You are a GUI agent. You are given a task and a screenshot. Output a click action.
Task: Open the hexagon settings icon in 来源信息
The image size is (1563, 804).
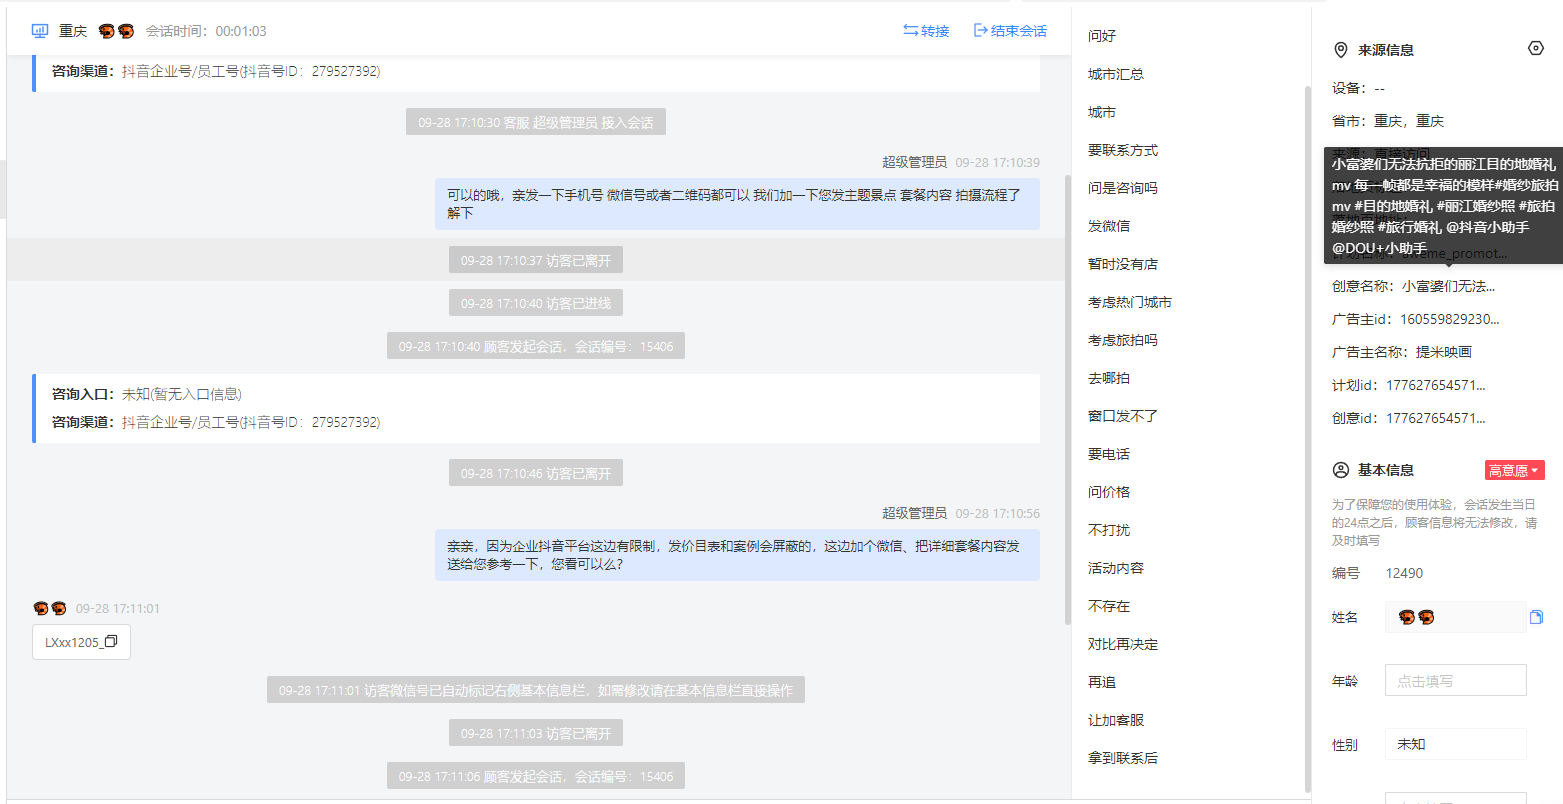pos(1536,48)
